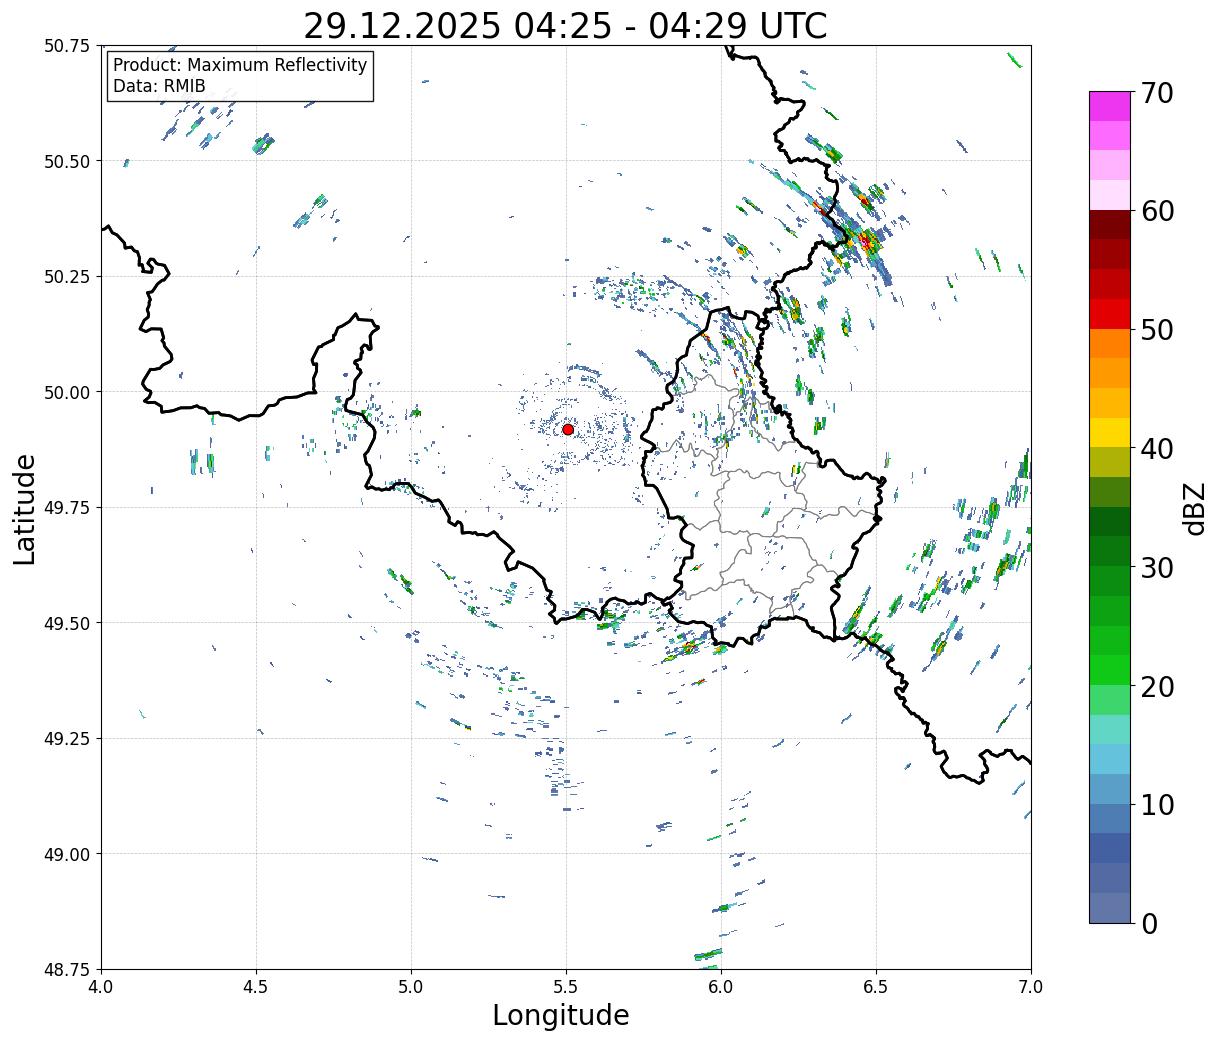Click the Product: Maximum Reflectivity legend box
The width and height of the screenshot is (1219, 1040).
click(x=240, y=76)
